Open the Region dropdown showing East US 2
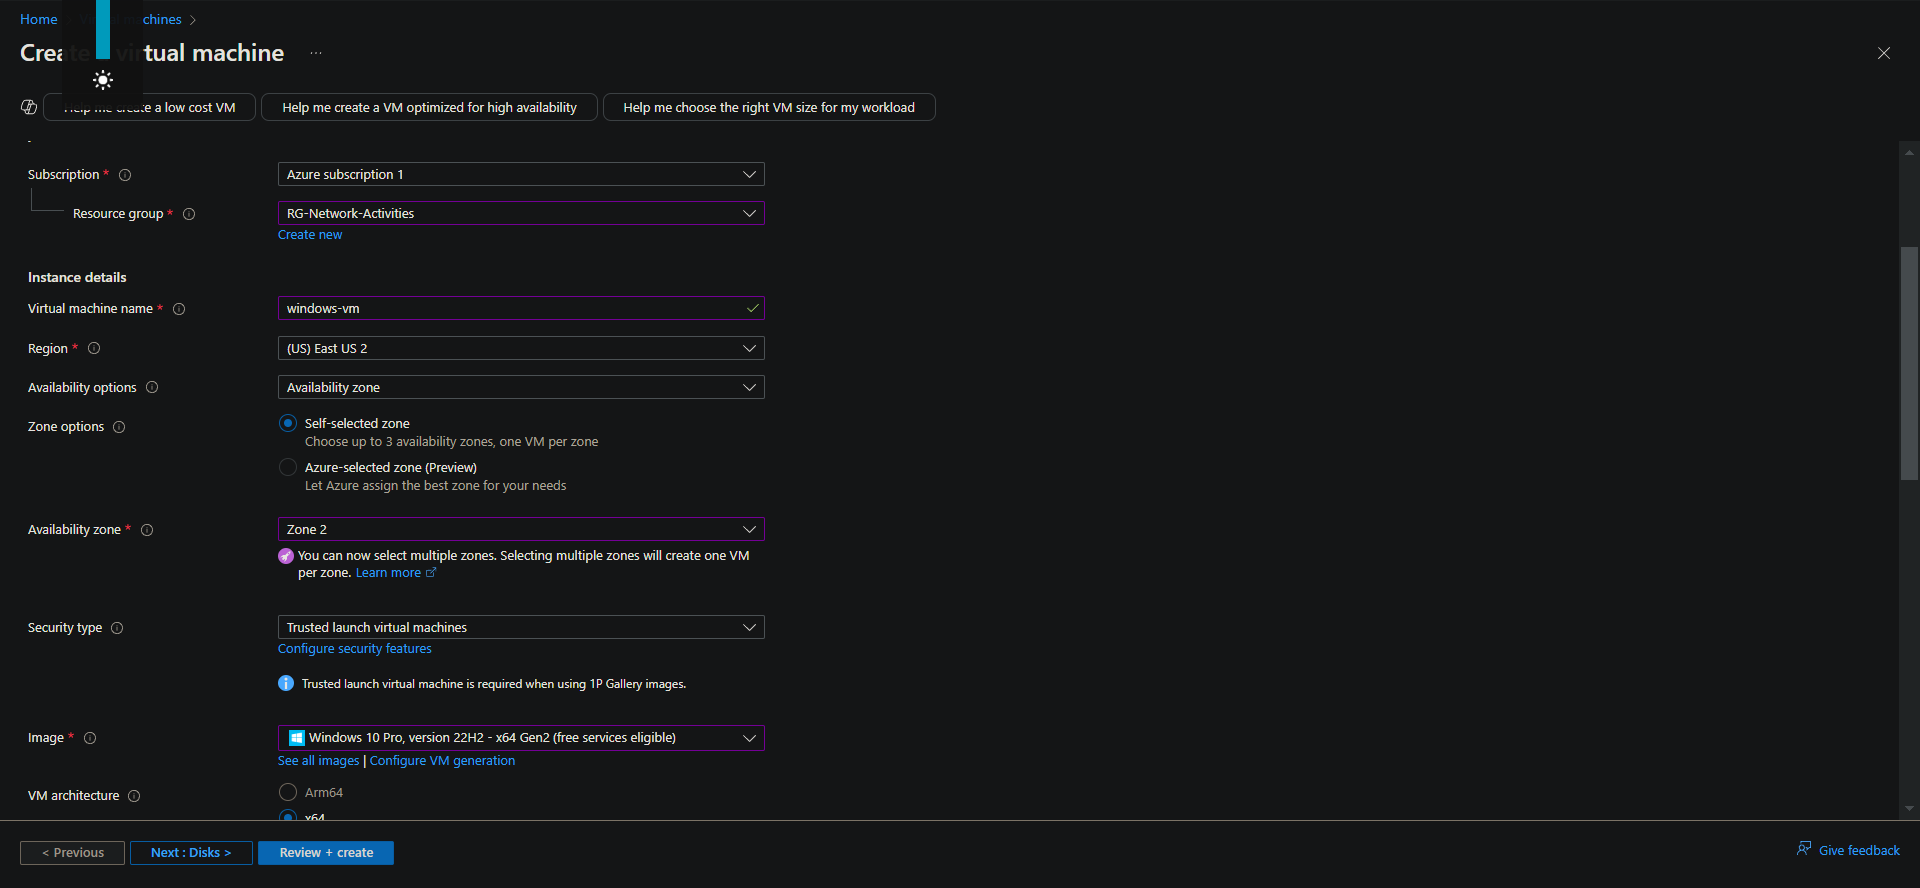This screenshot has height=888, width=1920. tap(521, 348)
